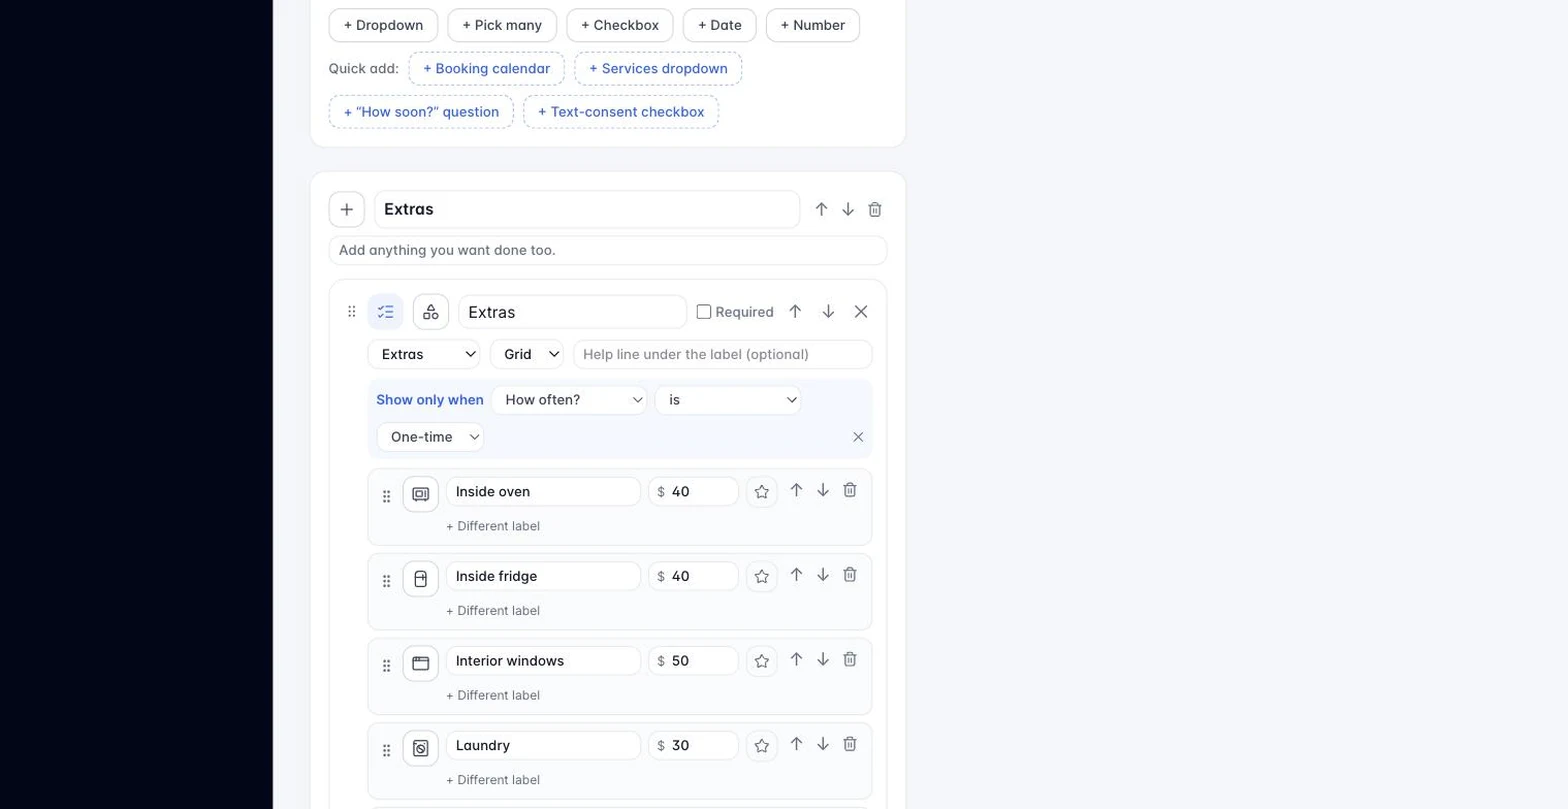Favorite the Inside oven option star

click(762, 492)
